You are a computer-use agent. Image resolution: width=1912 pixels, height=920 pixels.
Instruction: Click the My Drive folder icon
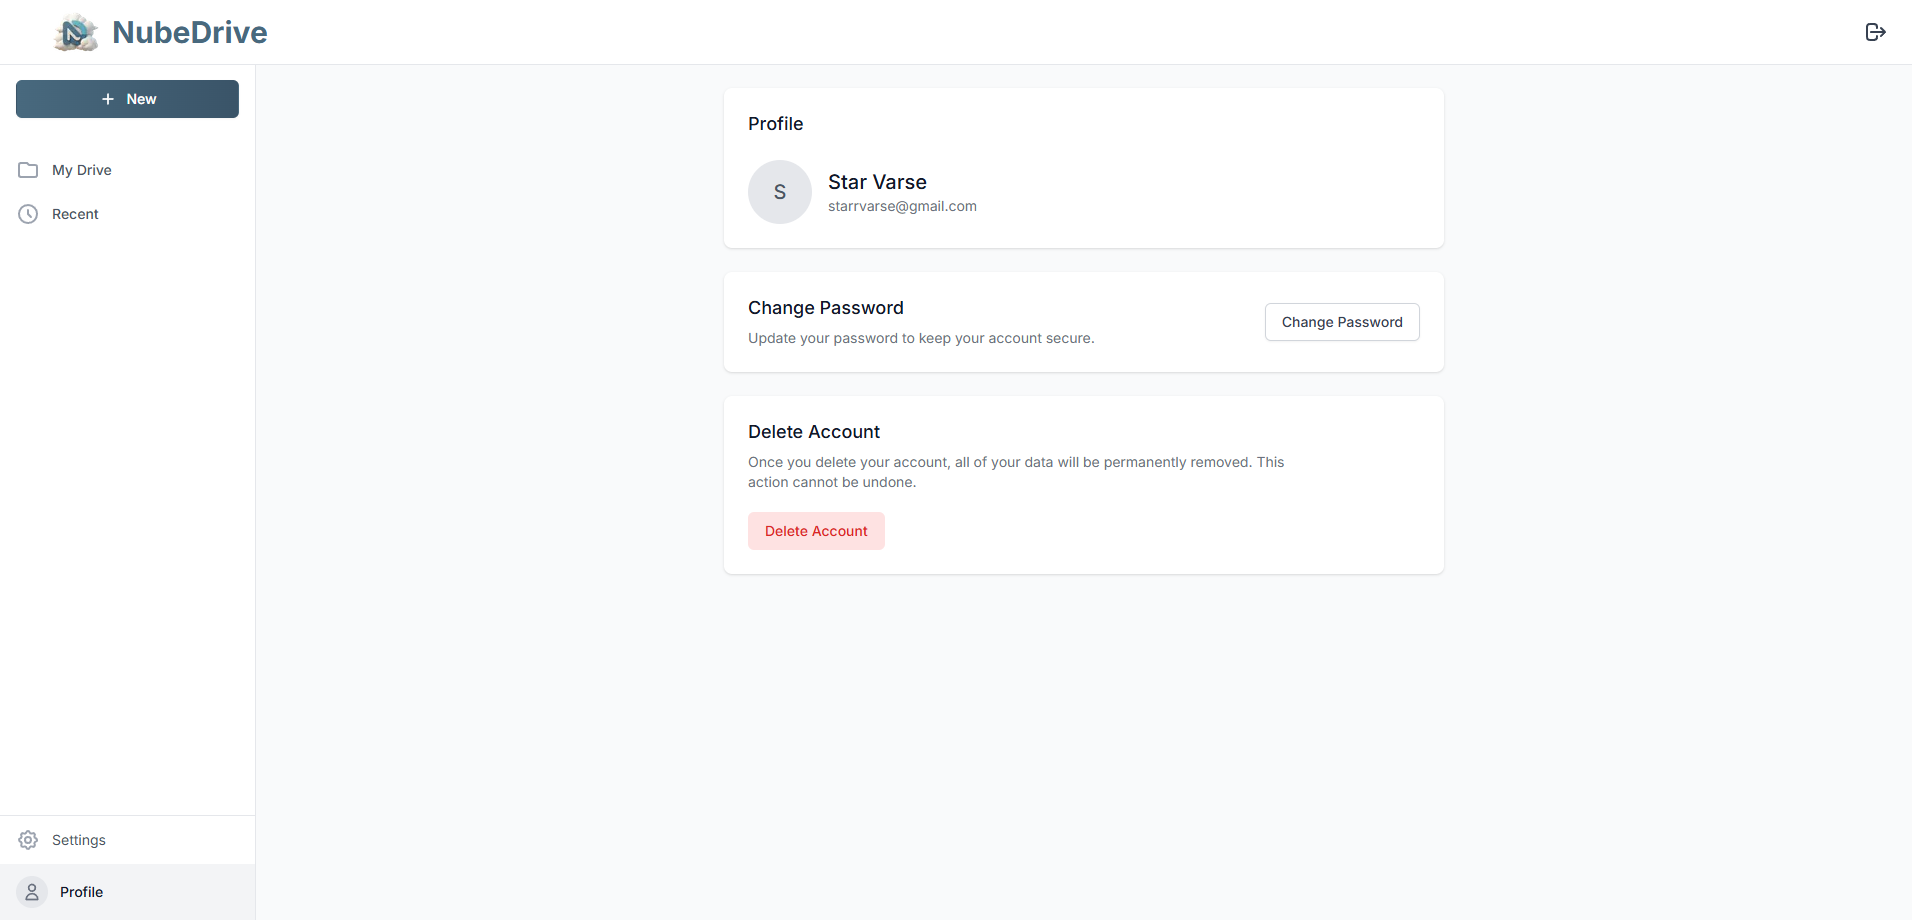pyautogui.click(x=28, y=170)
